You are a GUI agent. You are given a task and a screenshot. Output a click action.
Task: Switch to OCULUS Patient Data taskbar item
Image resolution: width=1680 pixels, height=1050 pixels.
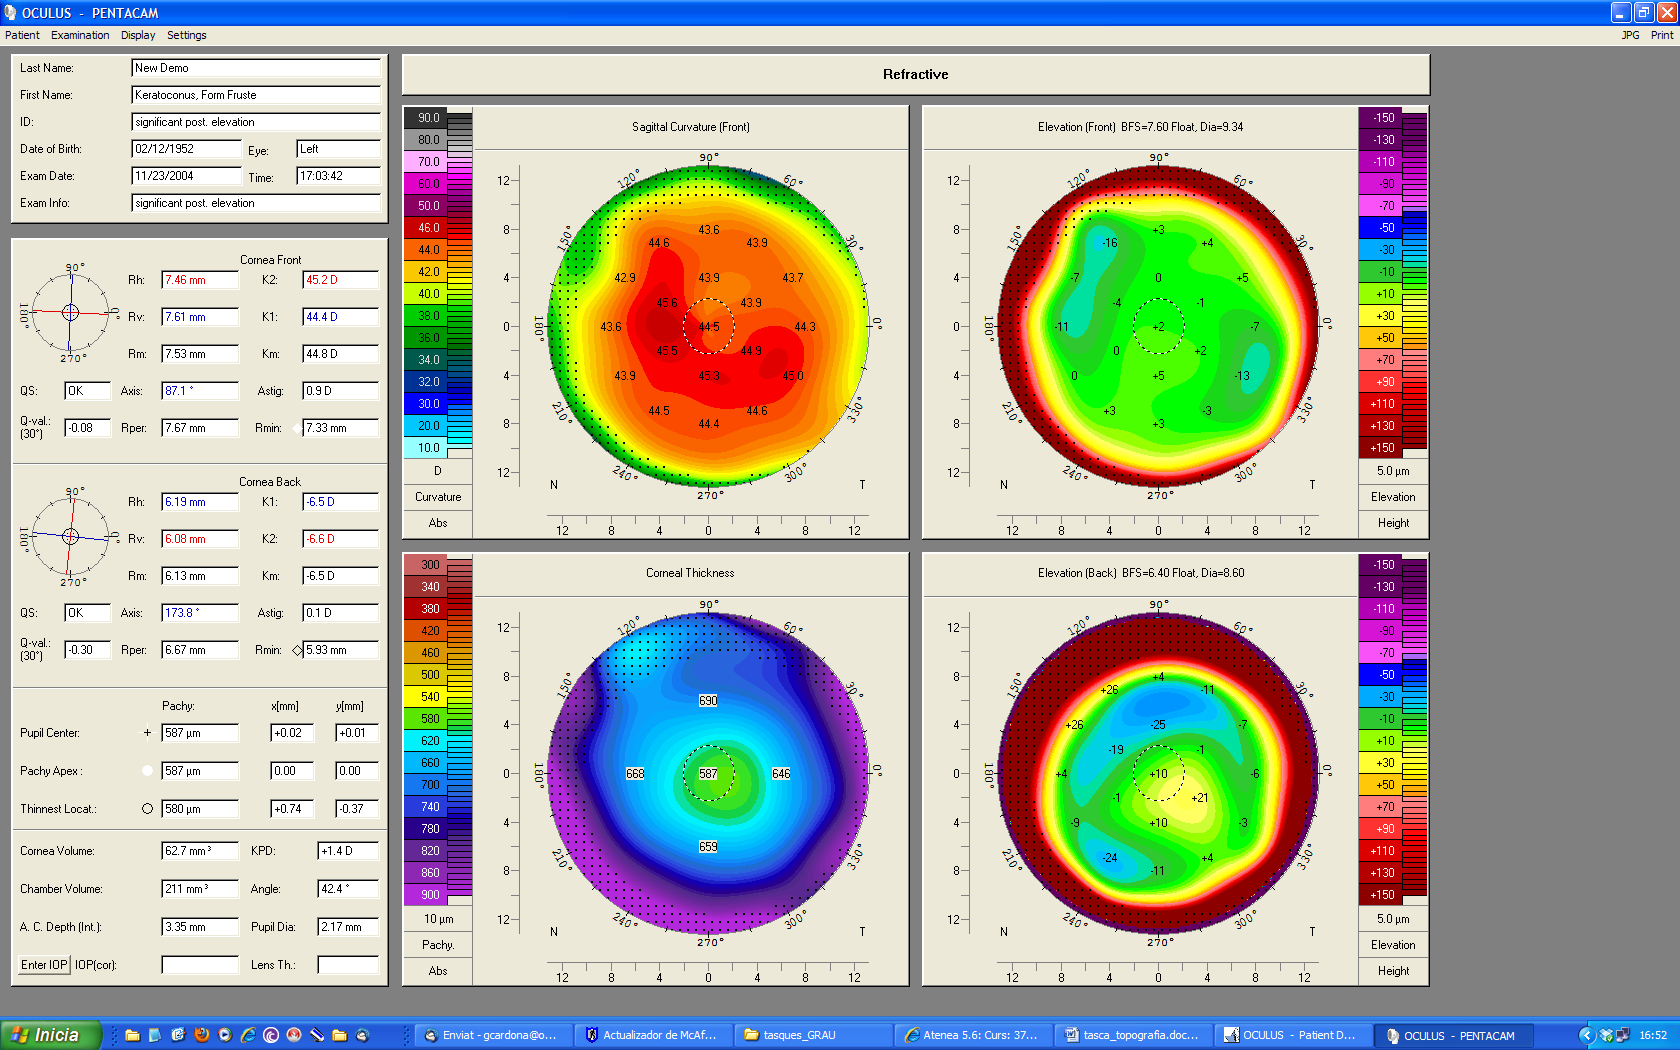click(1293, 1035)
